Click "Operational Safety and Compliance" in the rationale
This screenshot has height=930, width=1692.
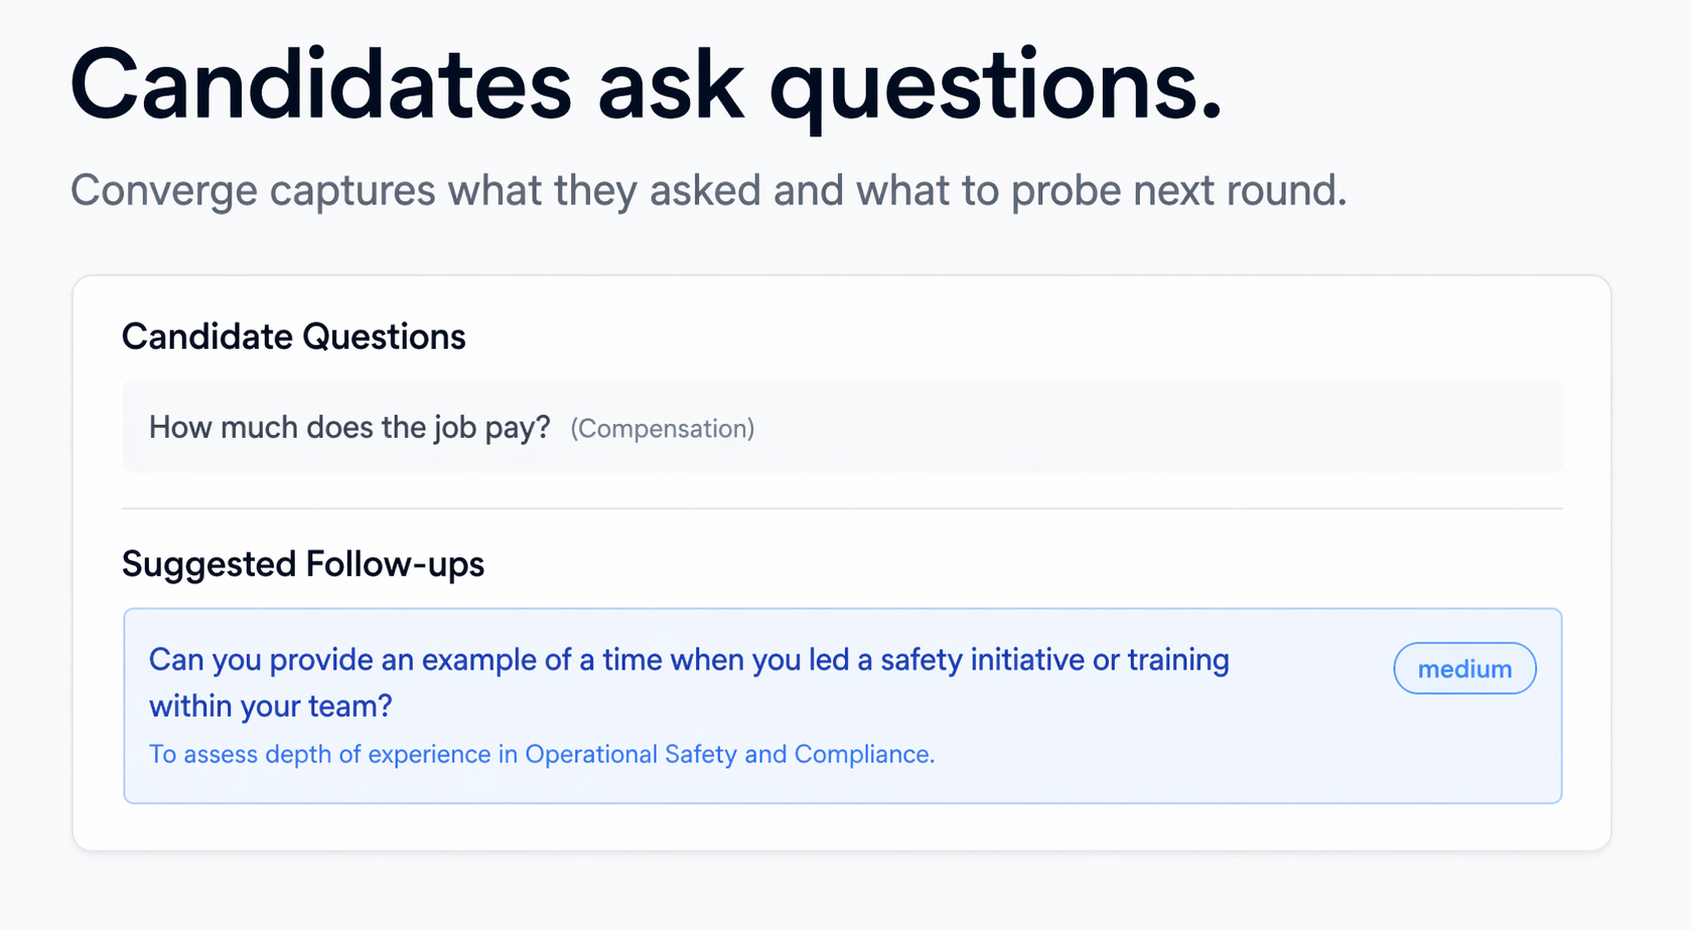729,754
